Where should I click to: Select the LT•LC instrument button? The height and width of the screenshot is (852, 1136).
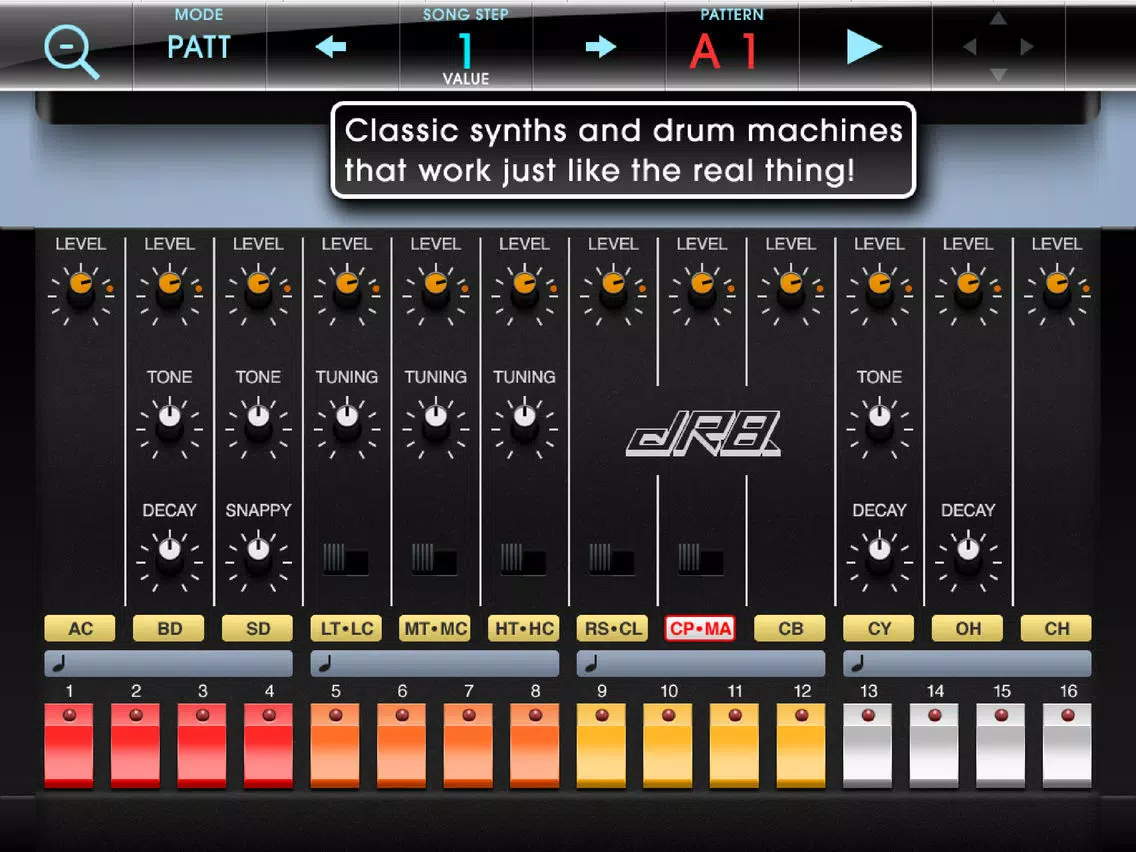coord(347,628)
